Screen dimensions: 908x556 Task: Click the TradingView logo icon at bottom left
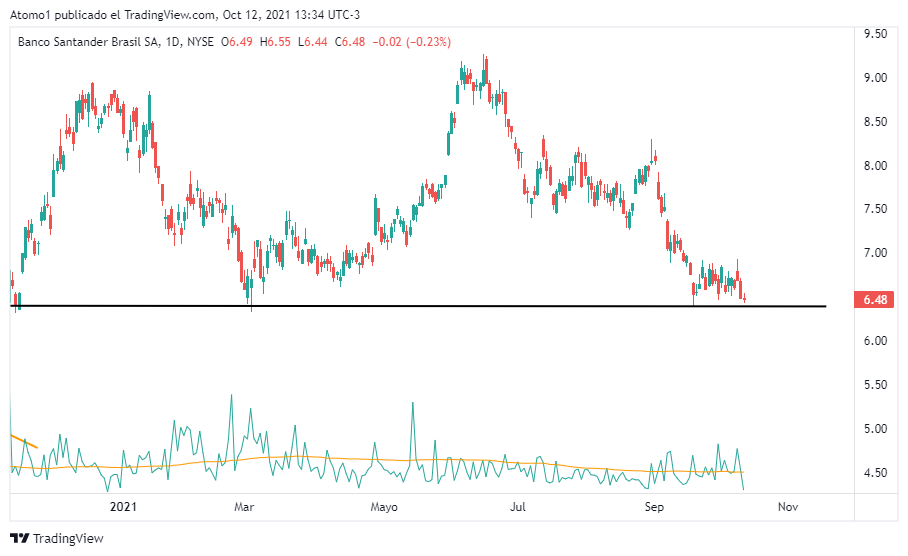[x=20, y=539]
